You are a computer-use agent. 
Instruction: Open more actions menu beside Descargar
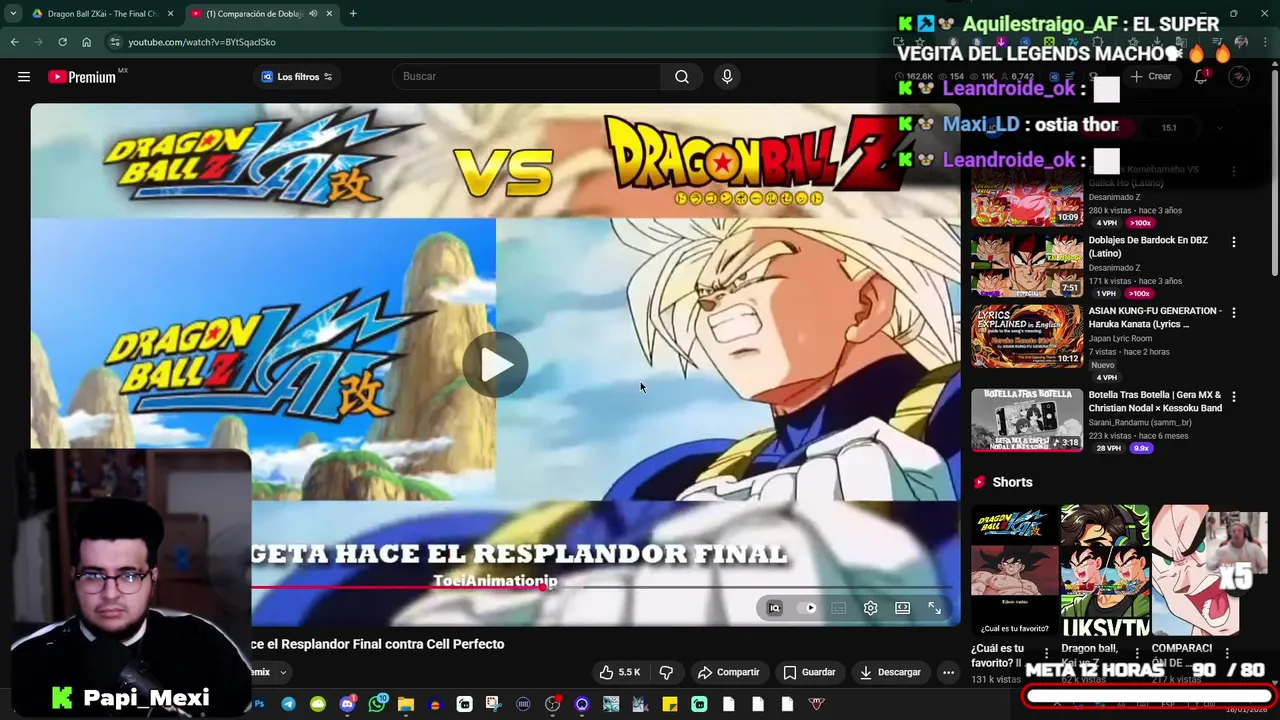pos(948,672)
